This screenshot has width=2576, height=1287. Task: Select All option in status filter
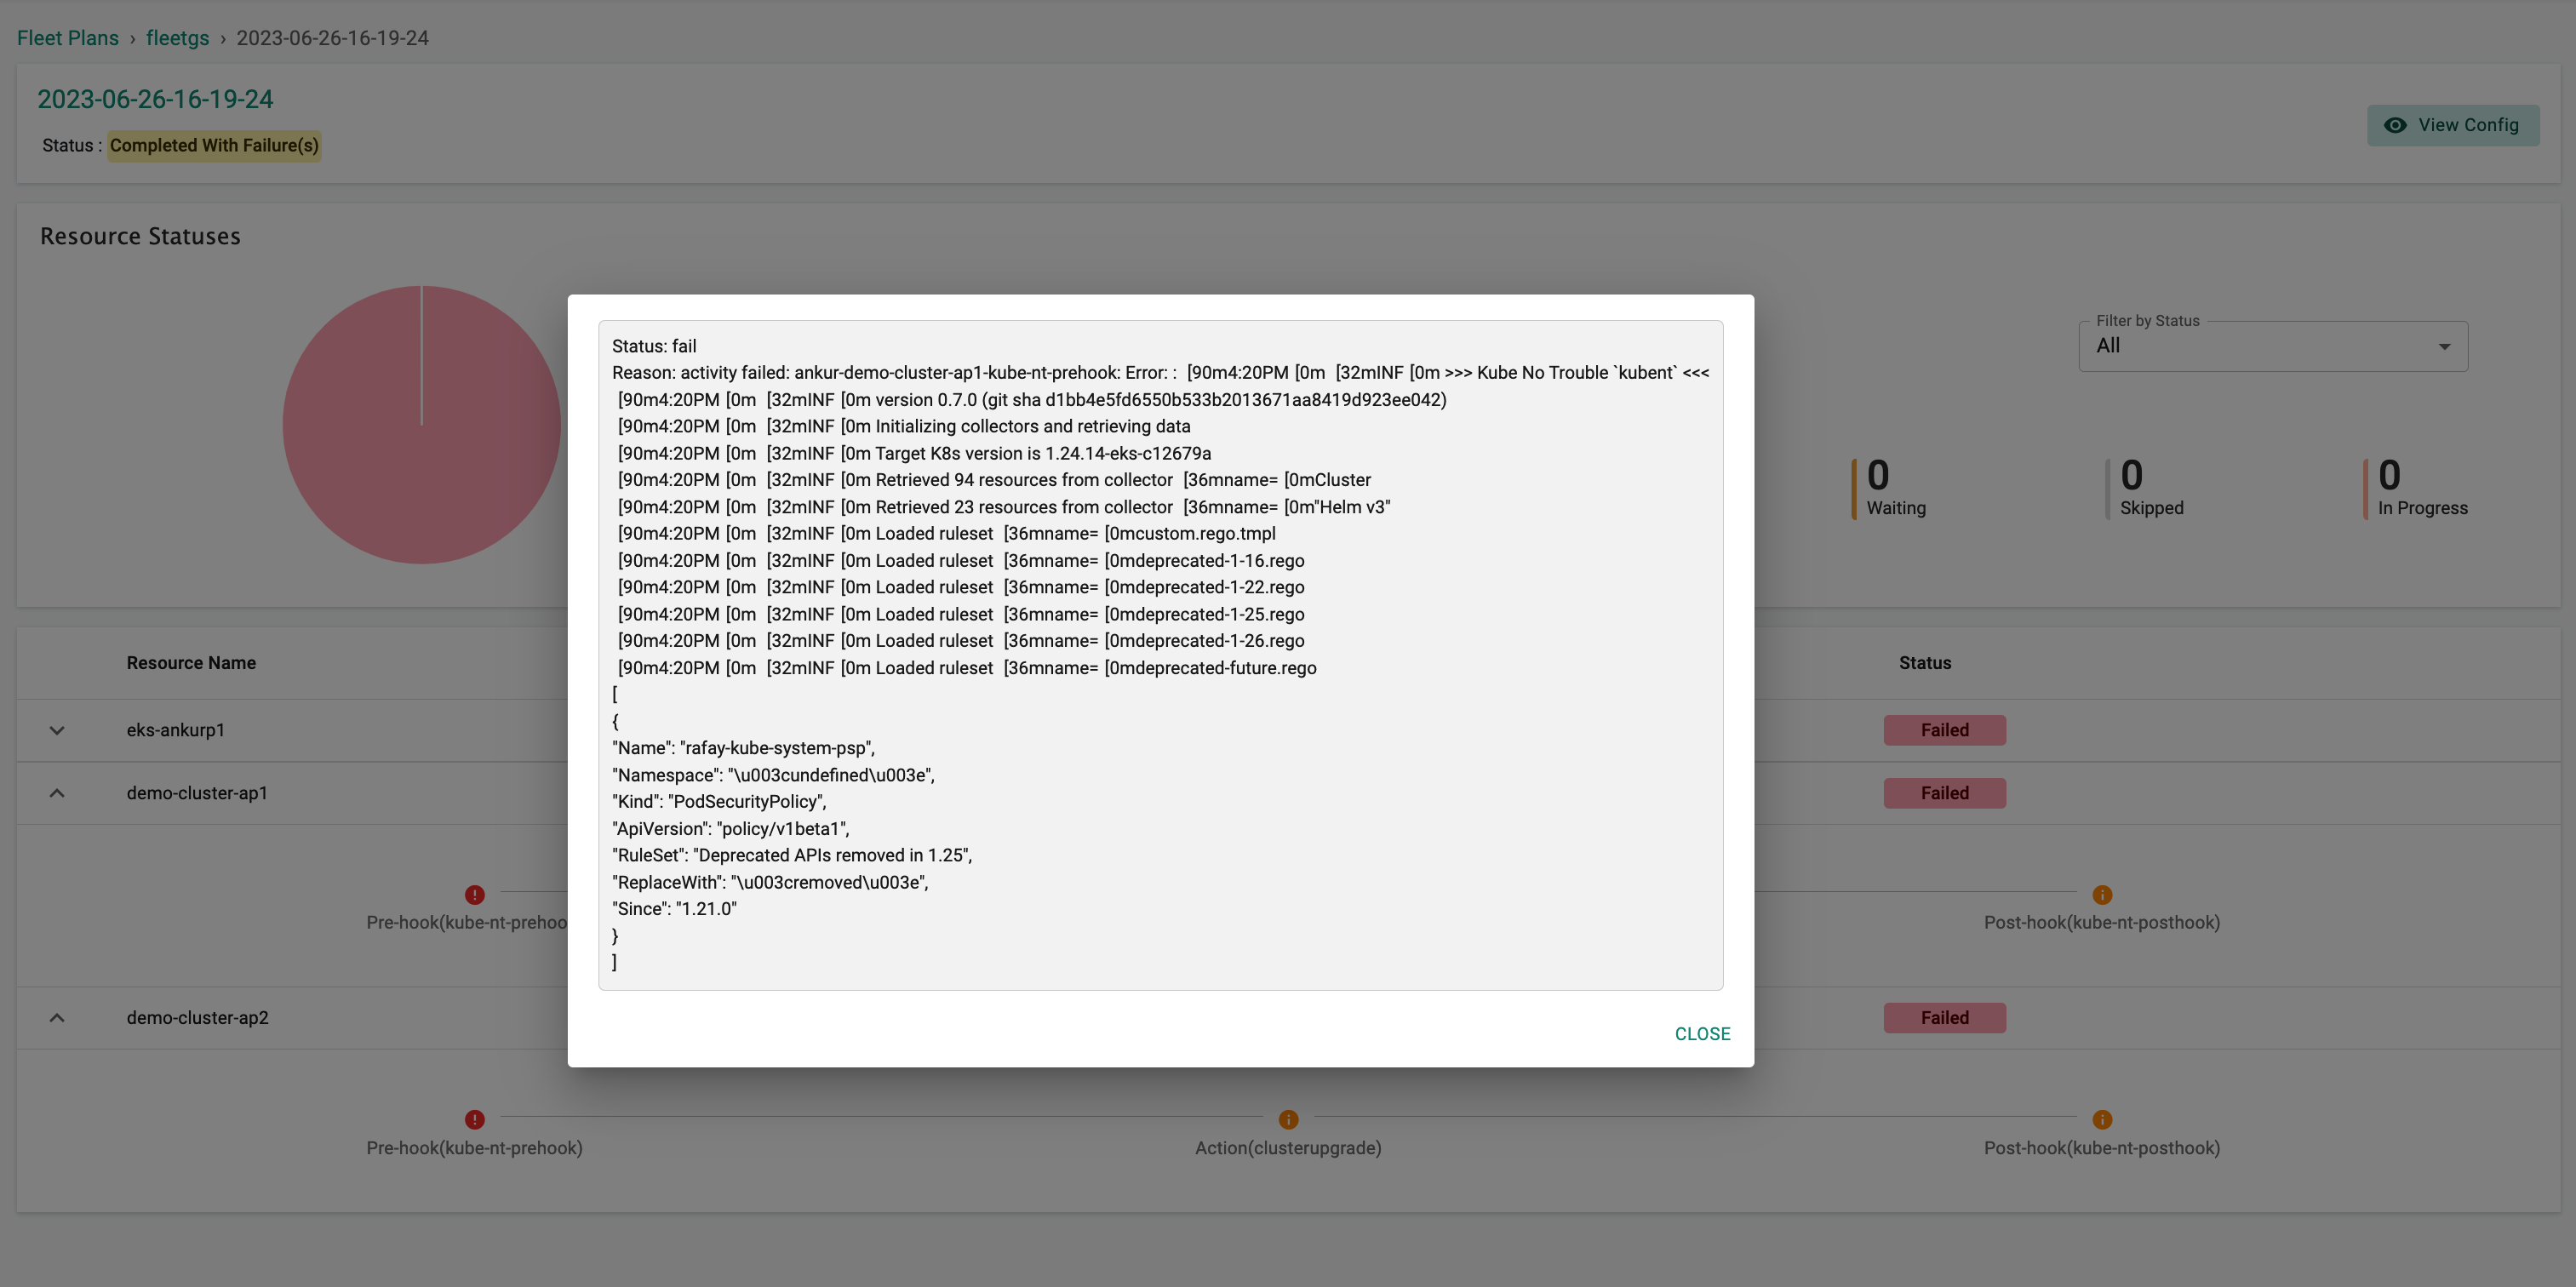click(2274, 346)
